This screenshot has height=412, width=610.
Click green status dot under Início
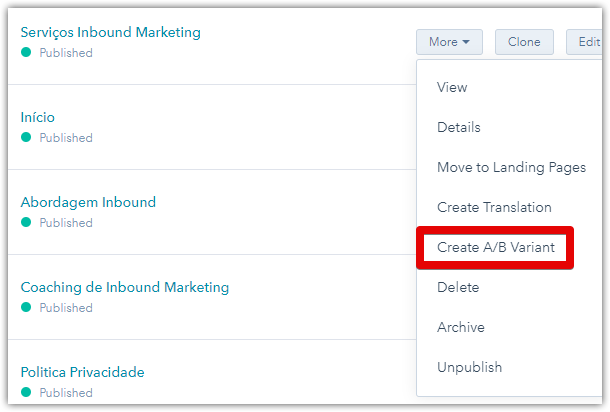click(26, 138)
